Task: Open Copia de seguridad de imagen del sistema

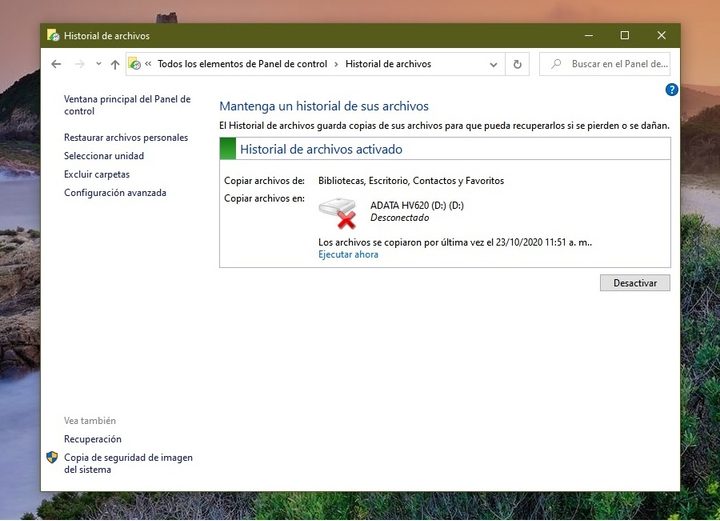Action: (x=128, y=464)
